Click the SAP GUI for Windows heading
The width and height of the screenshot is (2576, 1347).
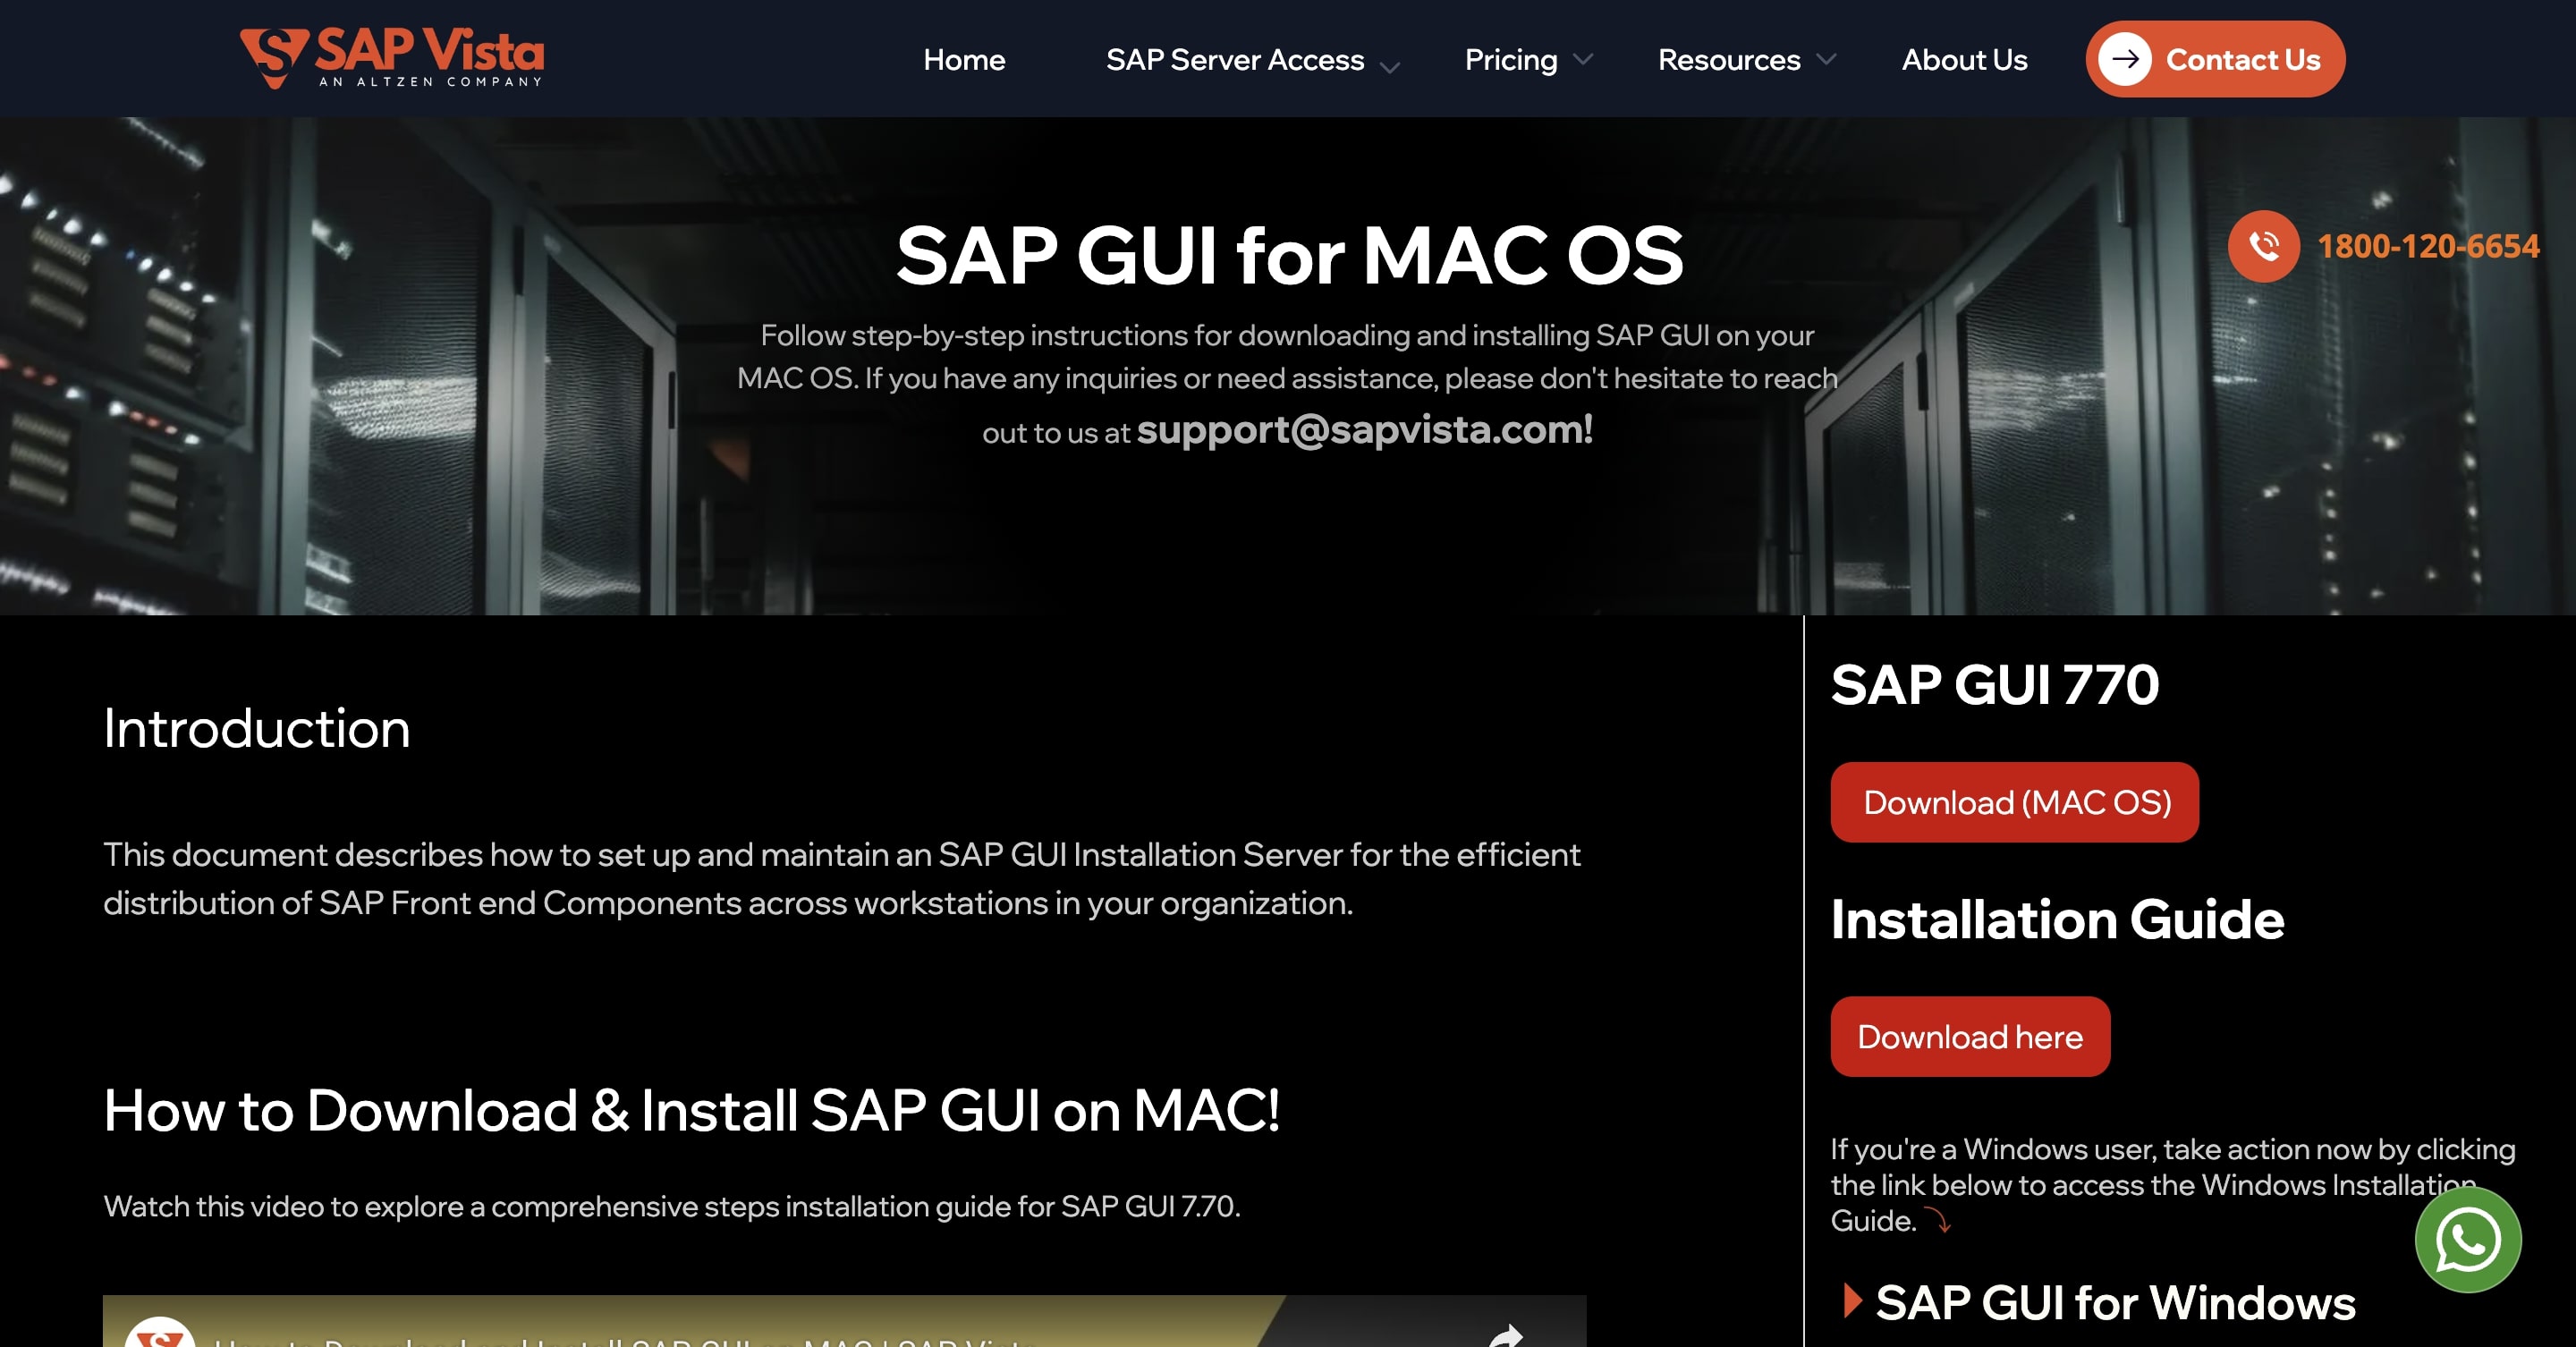2116,1301
